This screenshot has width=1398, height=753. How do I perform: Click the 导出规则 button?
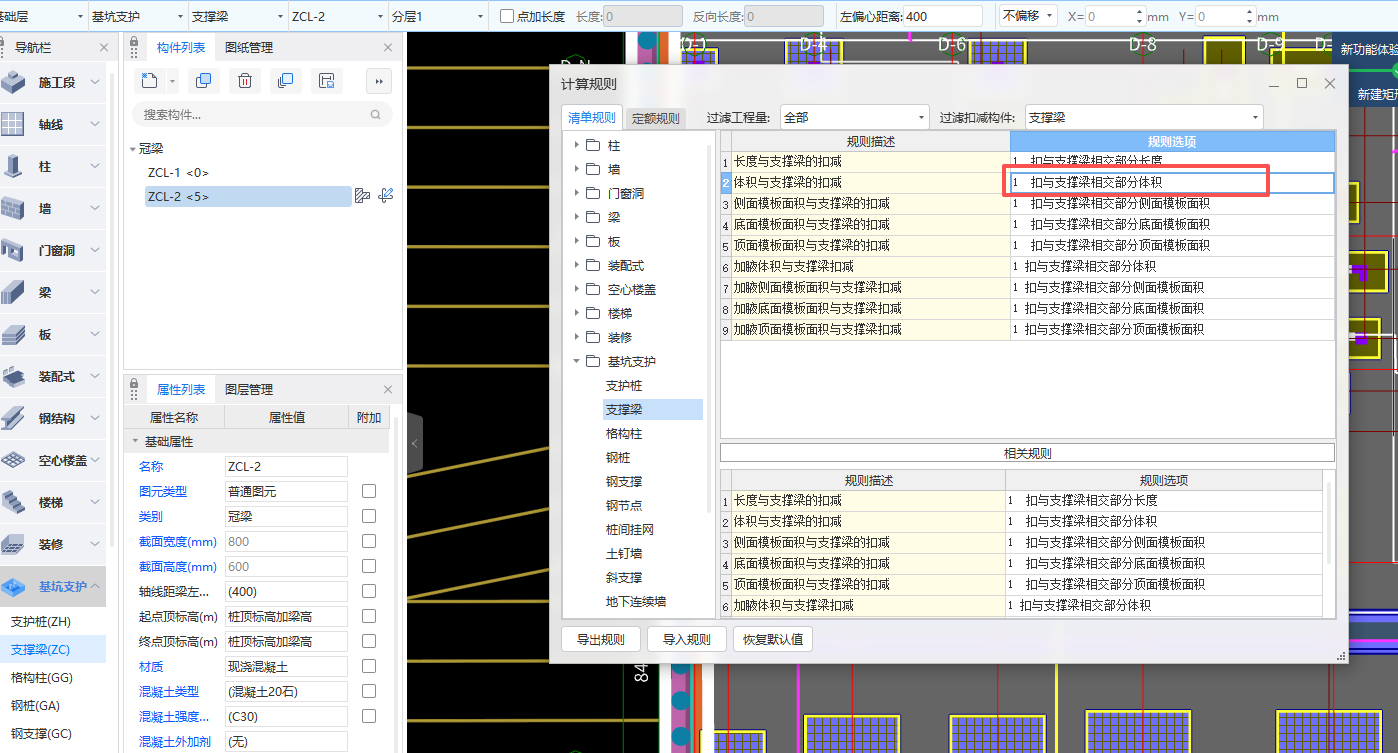click(600, 640)
